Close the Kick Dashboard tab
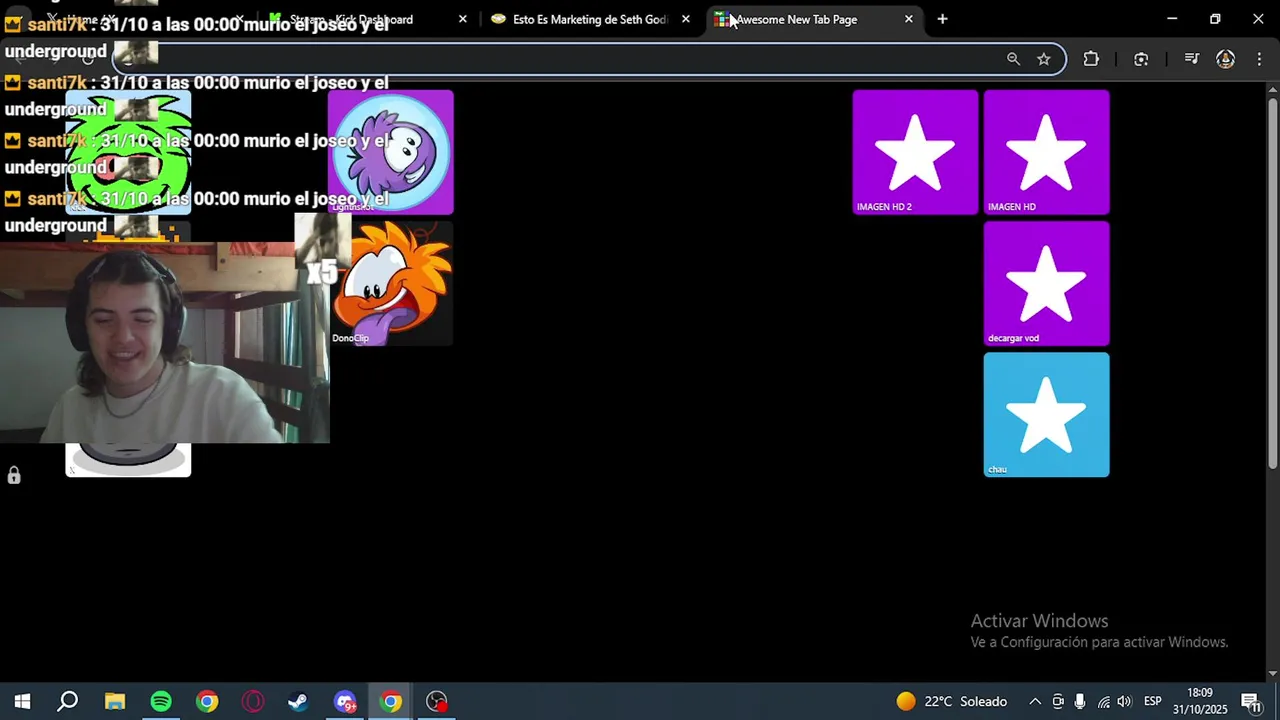The height and width of the screenshot is (720, 1280). click(462, 19)
